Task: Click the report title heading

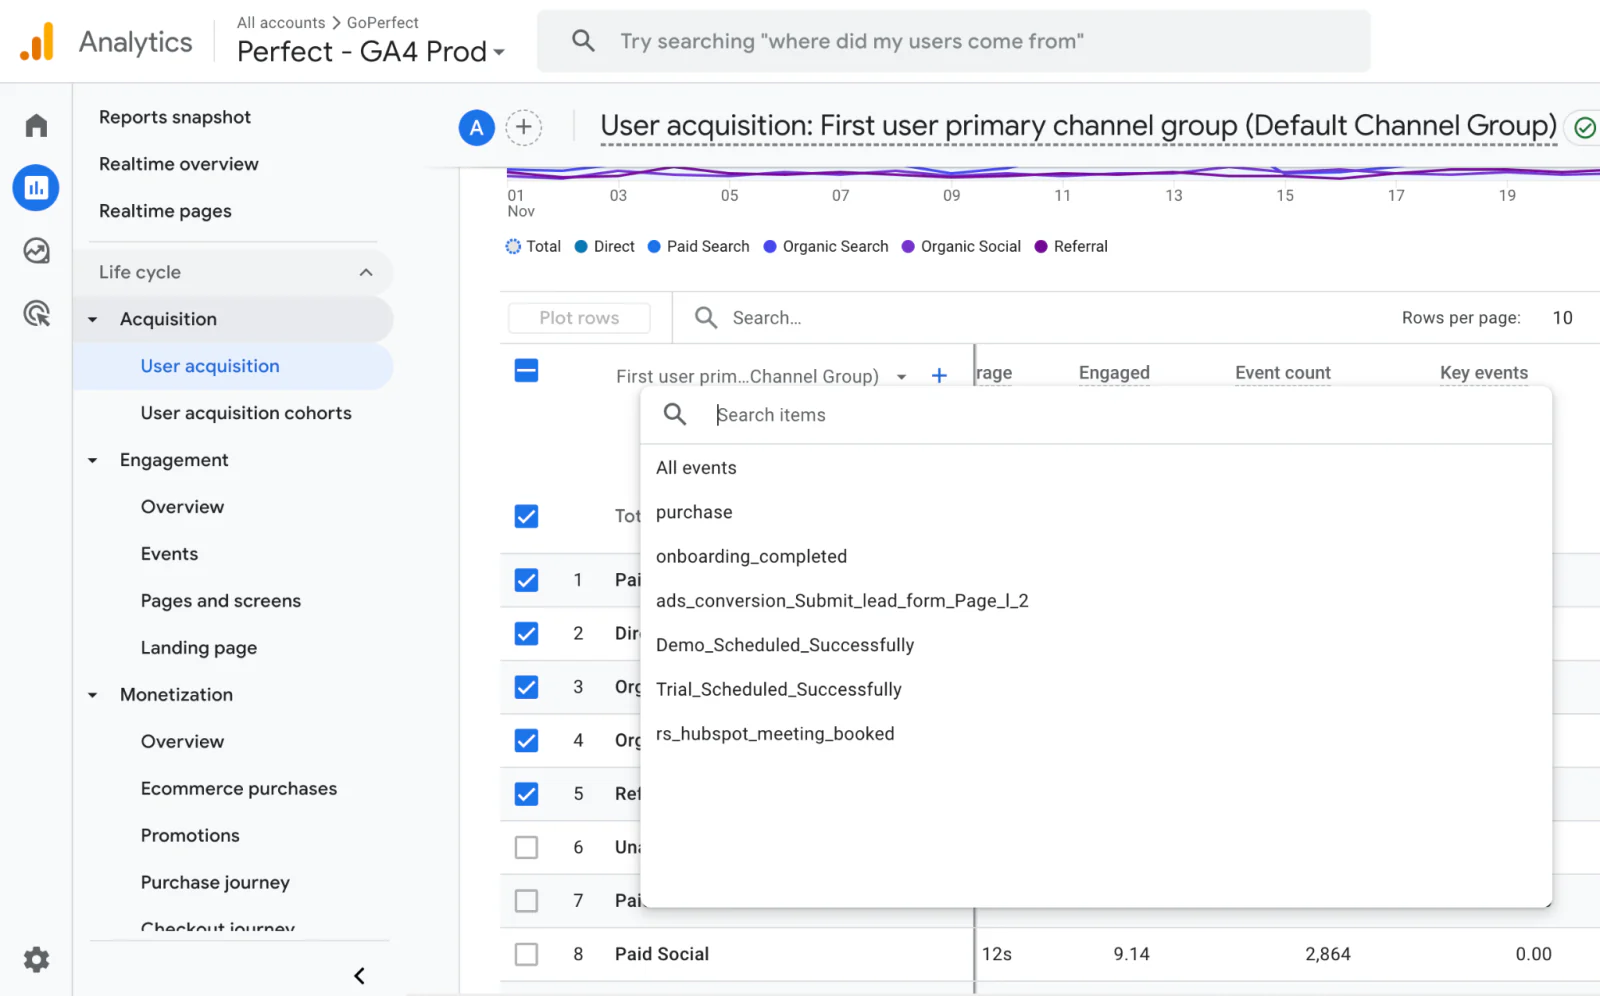Action: click(x=1078, y=126)
